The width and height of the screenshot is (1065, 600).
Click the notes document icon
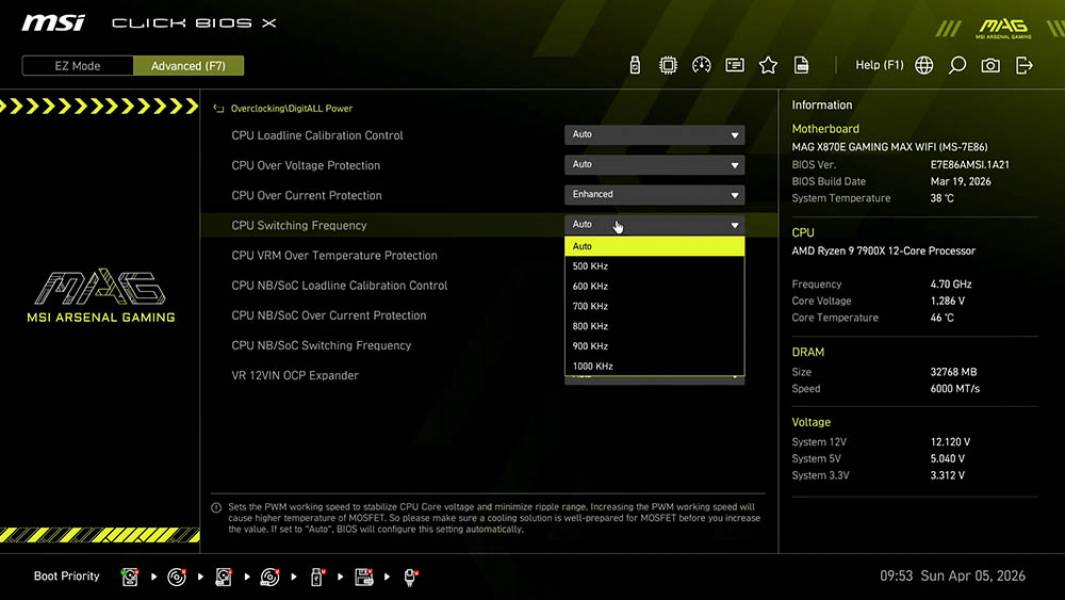(801, 64)
